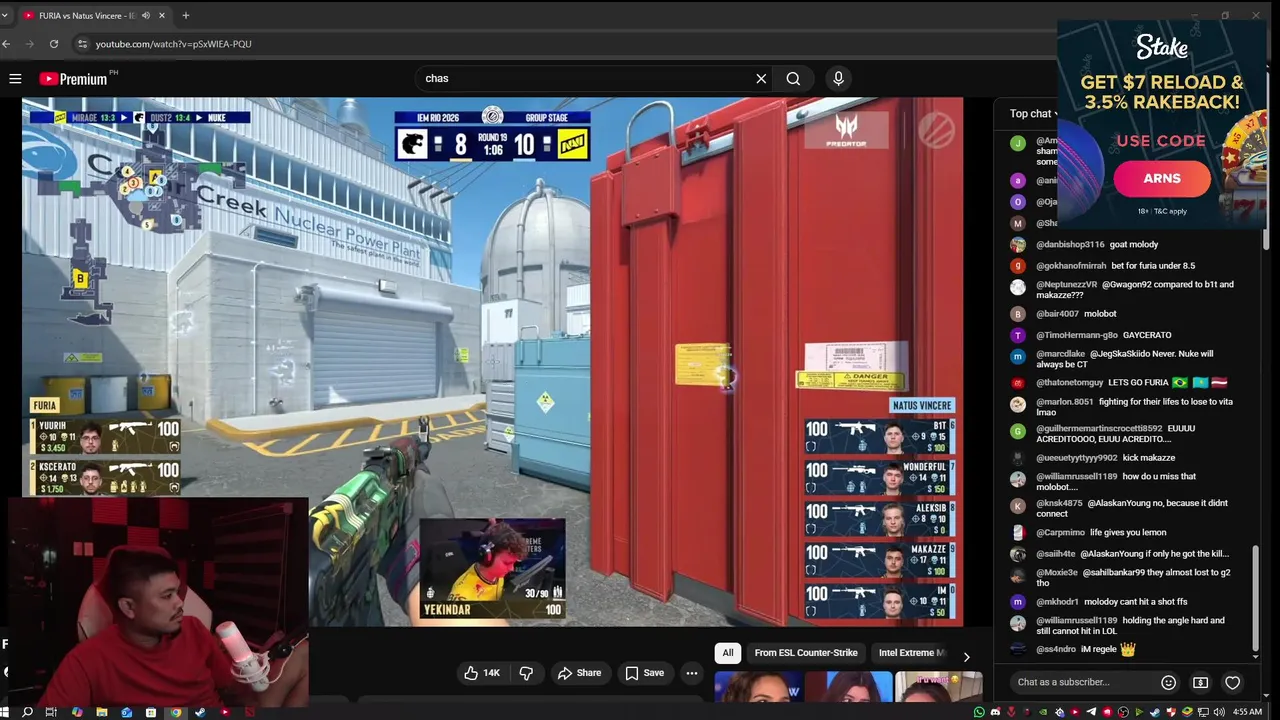The image size is (1280, 720).
Task: Select the Intel Extreme Masters chip
Action: pyautogui.click(x=910, y=653)
